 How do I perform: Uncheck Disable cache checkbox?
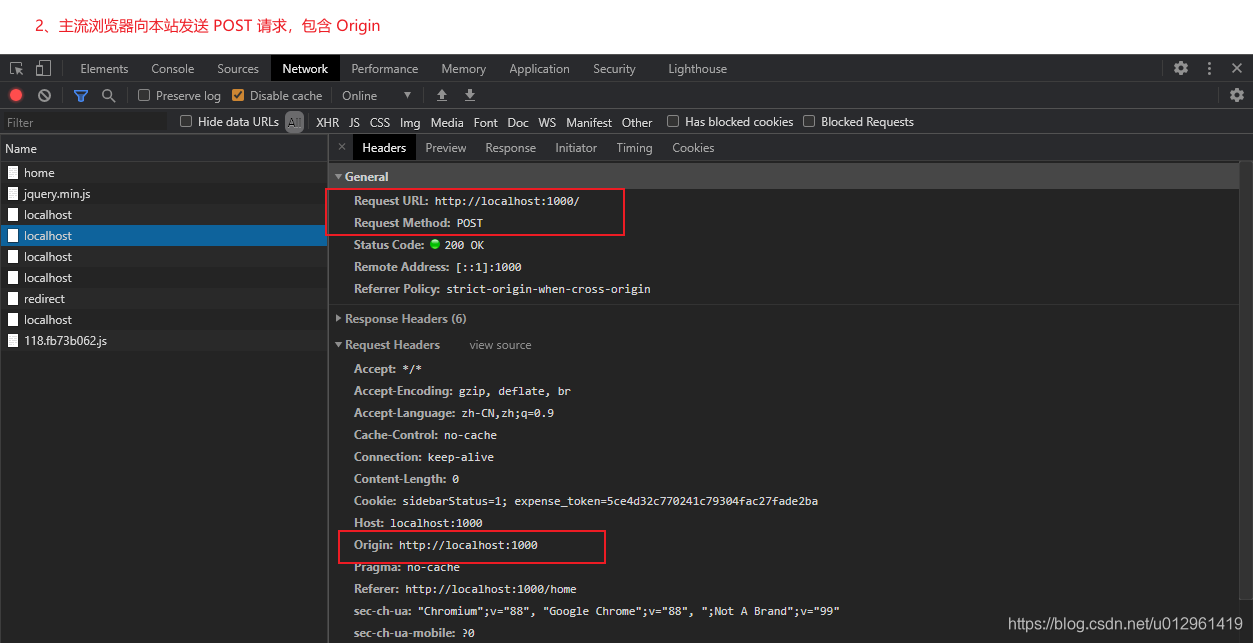(x=238, y=95)
